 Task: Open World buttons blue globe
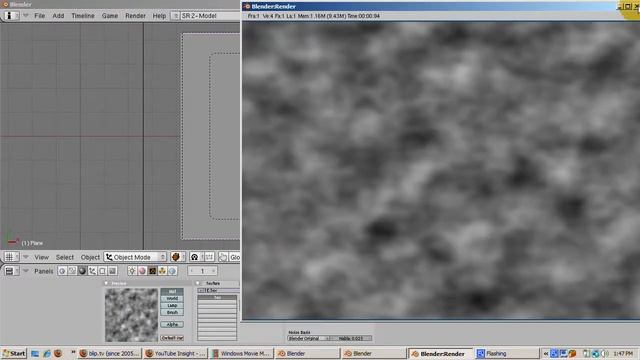[172, 271]
